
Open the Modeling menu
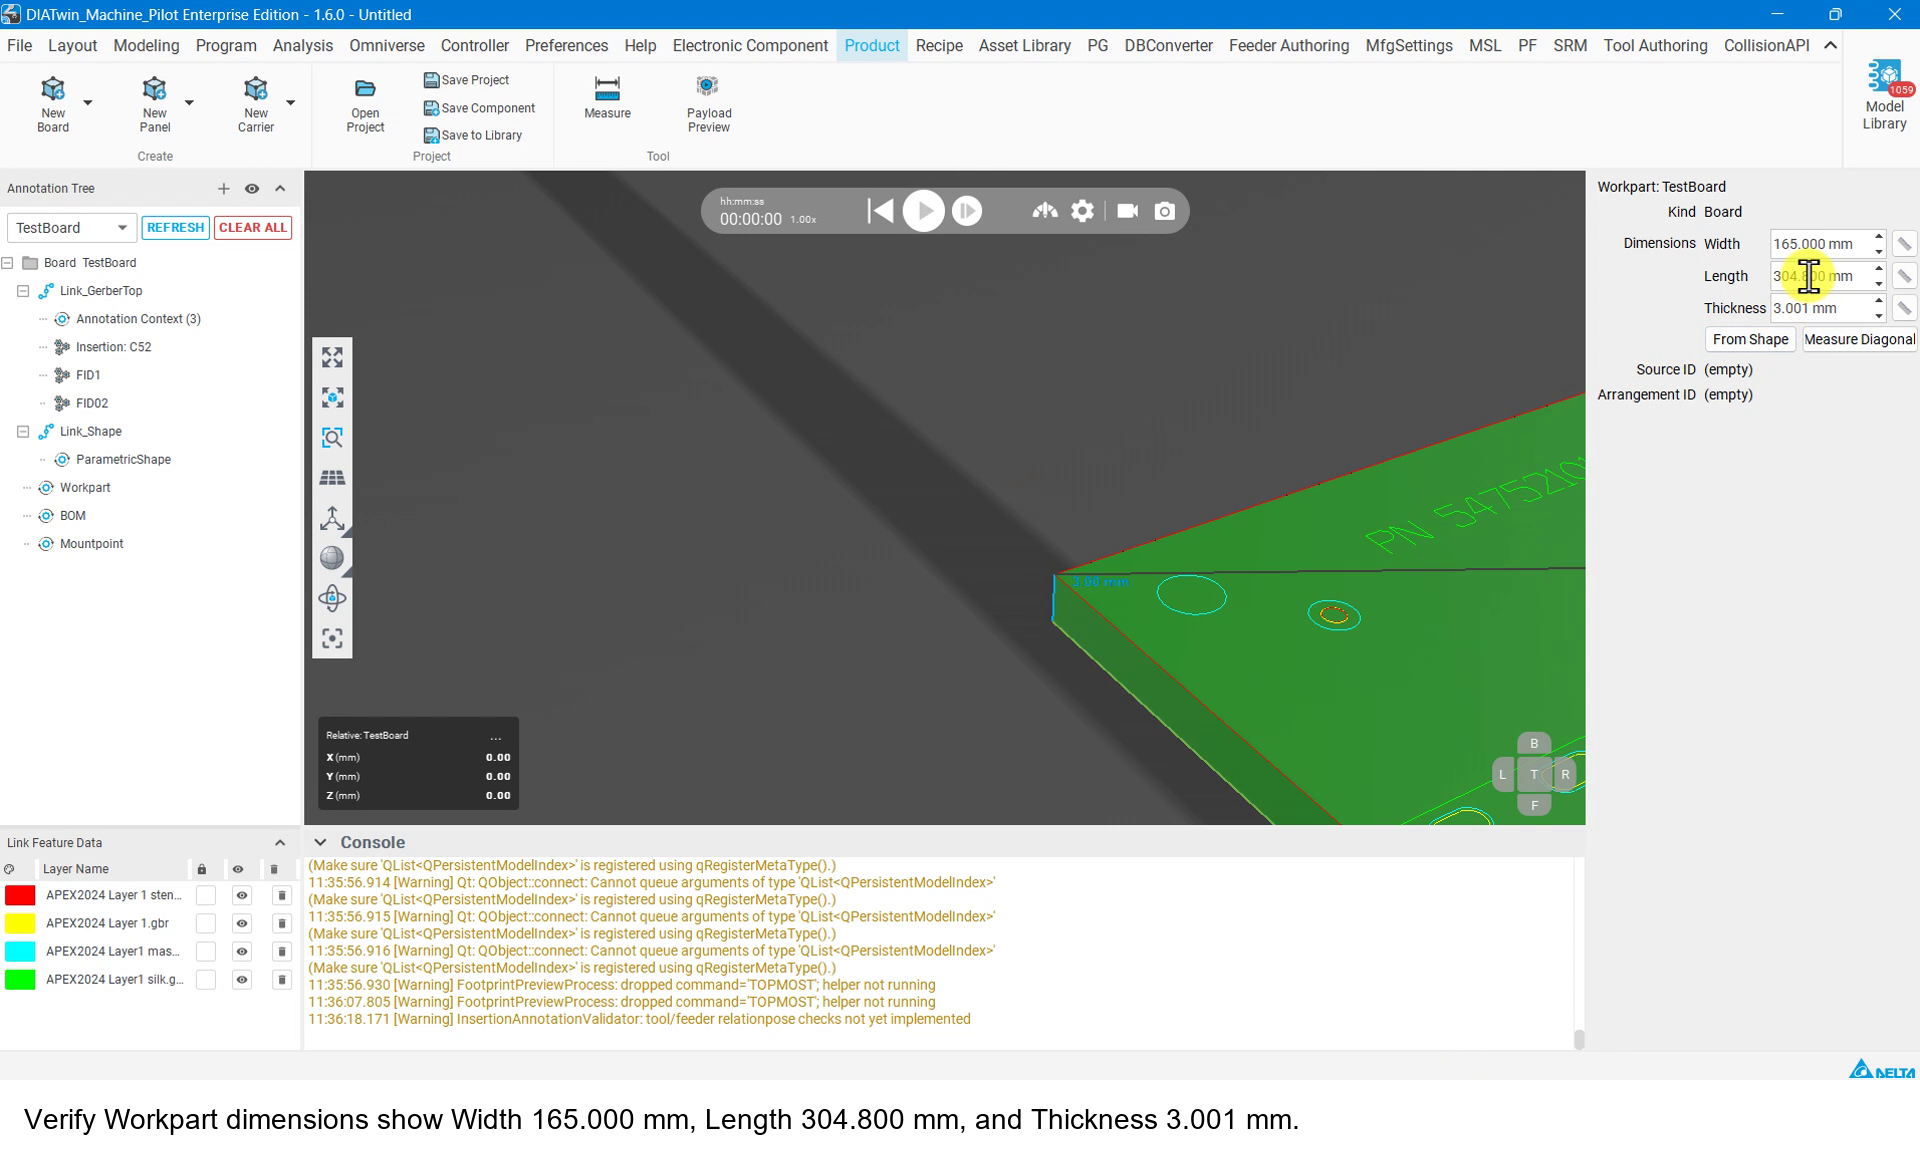coord(146,46)
